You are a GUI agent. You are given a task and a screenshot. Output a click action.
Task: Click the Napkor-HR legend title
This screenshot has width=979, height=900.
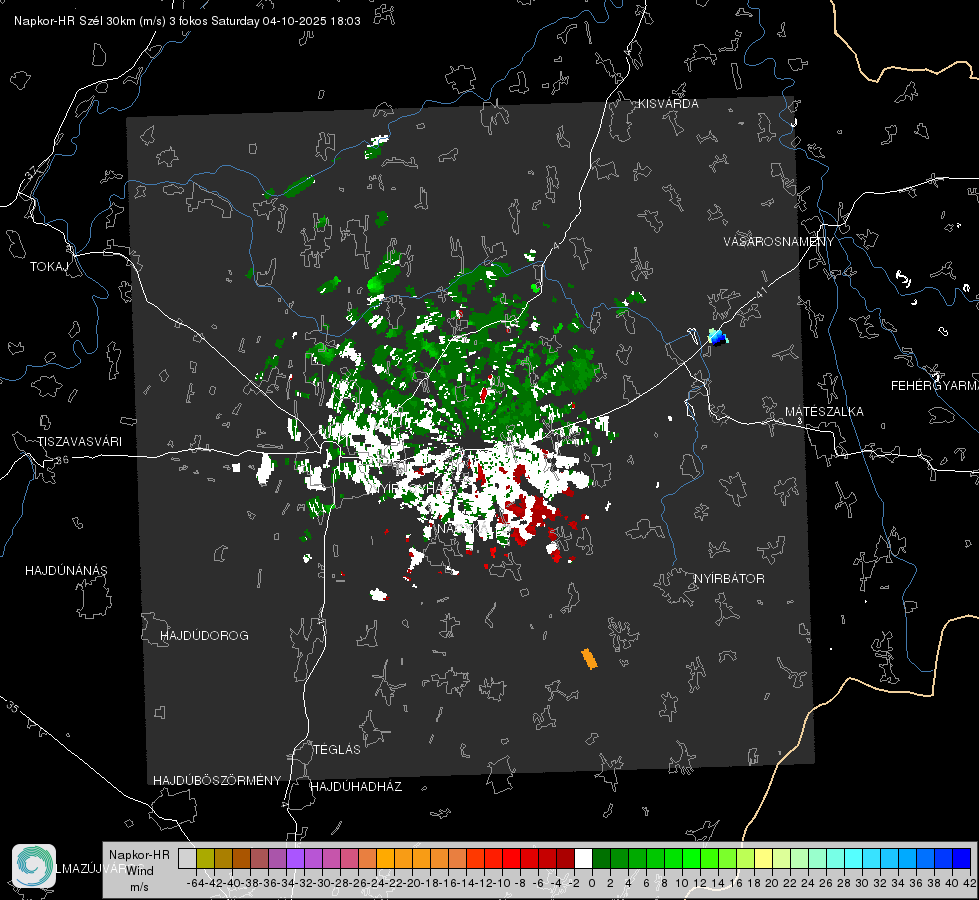tap(139, 855)
